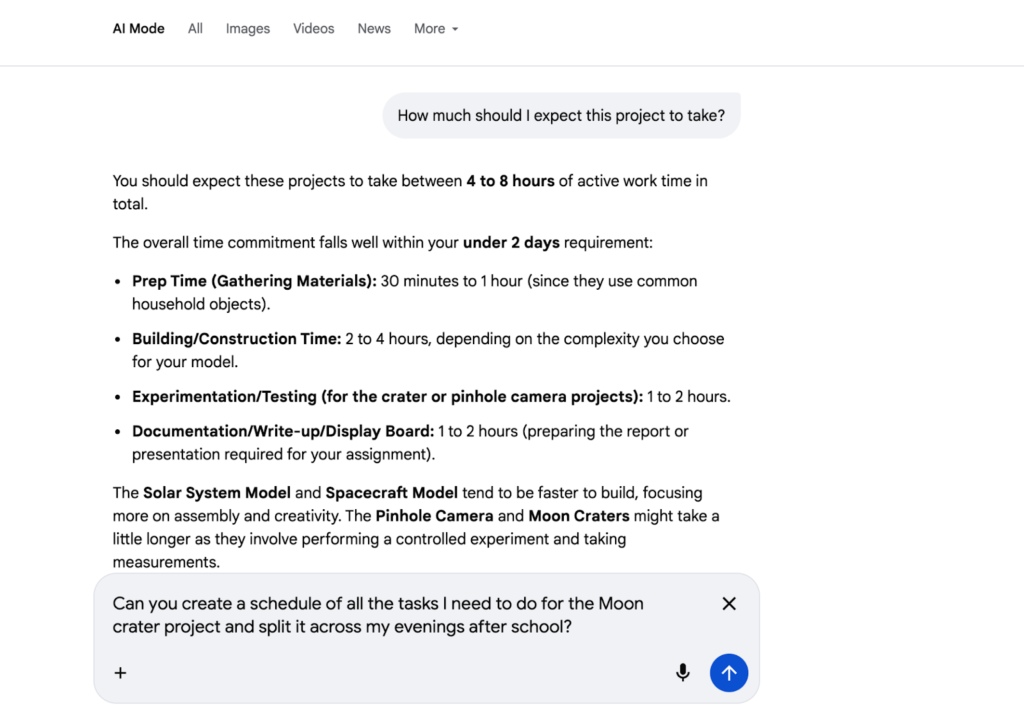
Task: Activate the microphone voice input icon
Action: pos(683,672)
